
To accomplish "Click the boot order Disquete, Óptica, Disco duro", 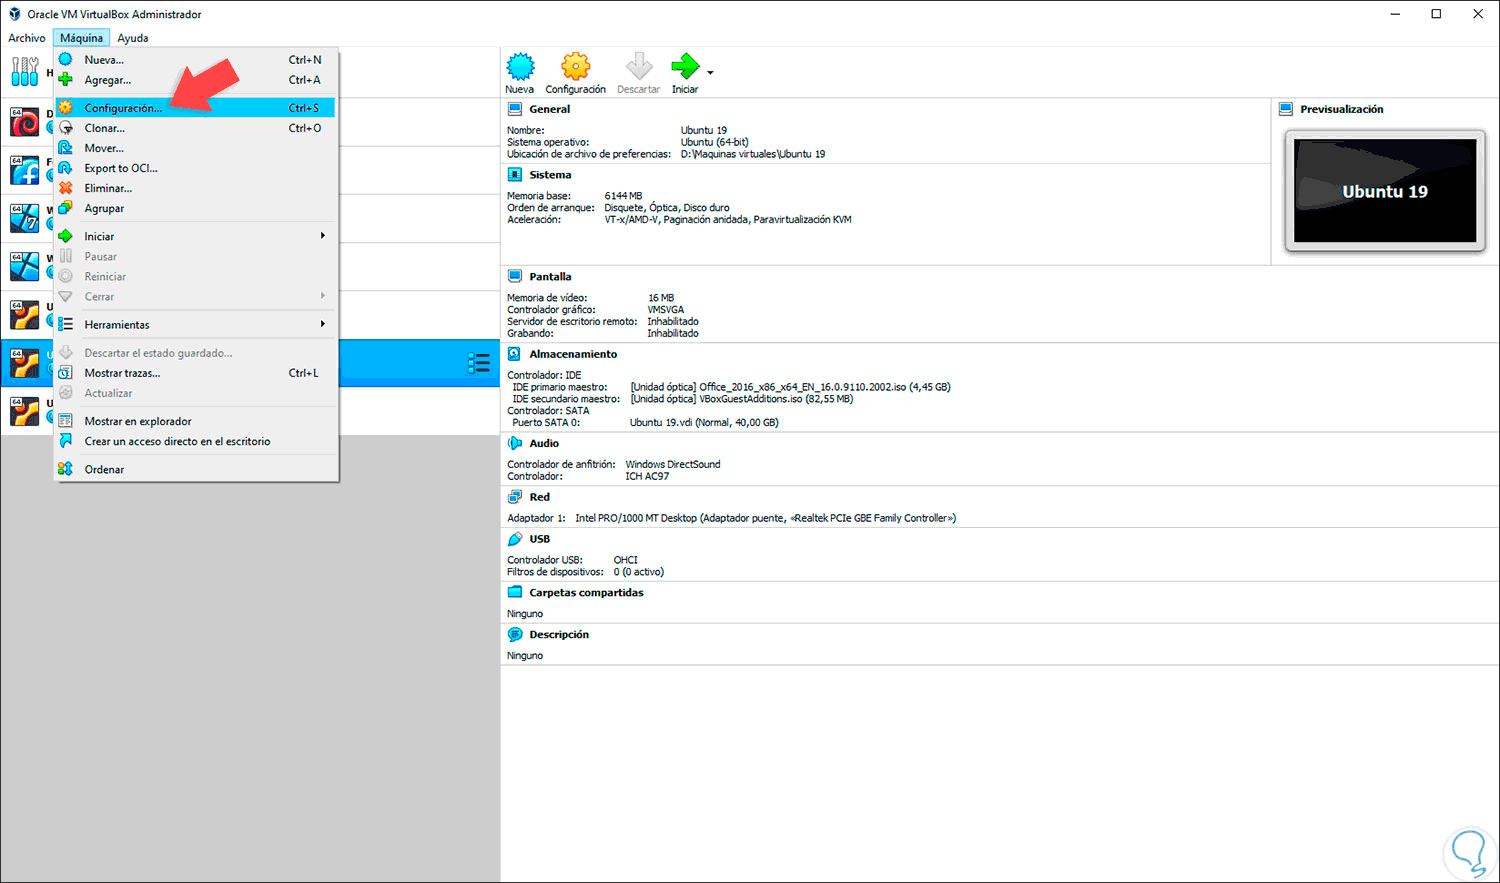I will point(667,208).
